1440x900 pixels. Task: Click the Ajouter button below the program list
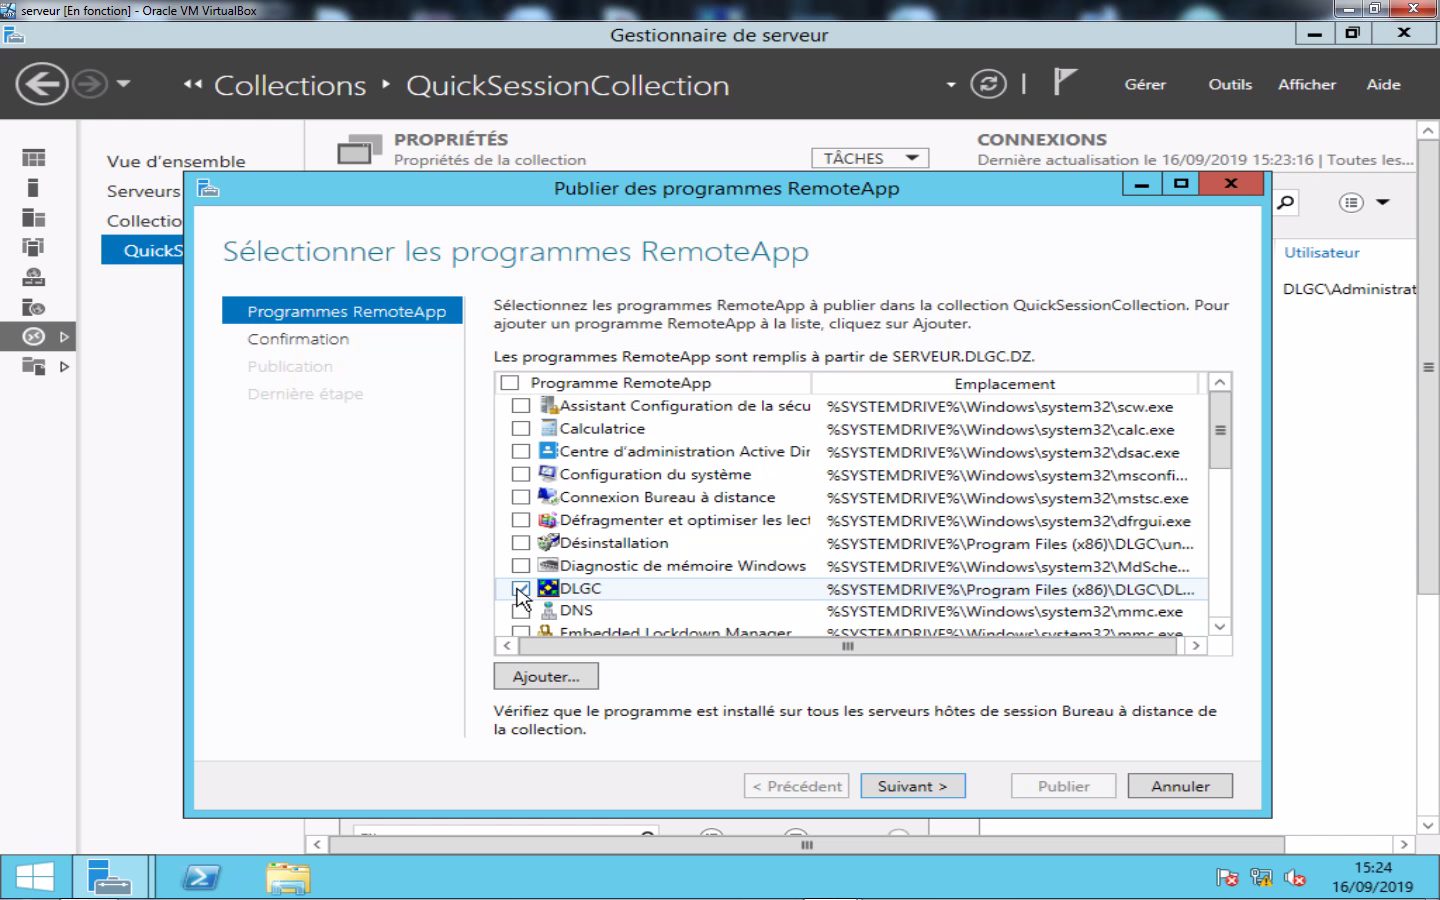(545, 676)
